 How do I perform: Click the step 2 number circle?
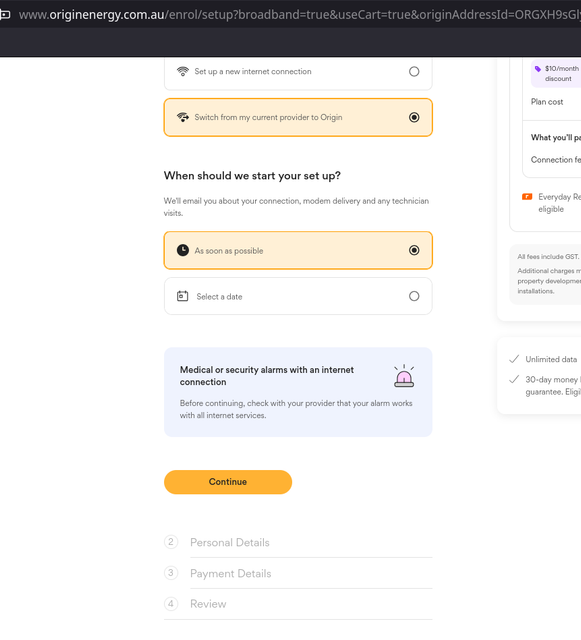click(x=171, y=542)
